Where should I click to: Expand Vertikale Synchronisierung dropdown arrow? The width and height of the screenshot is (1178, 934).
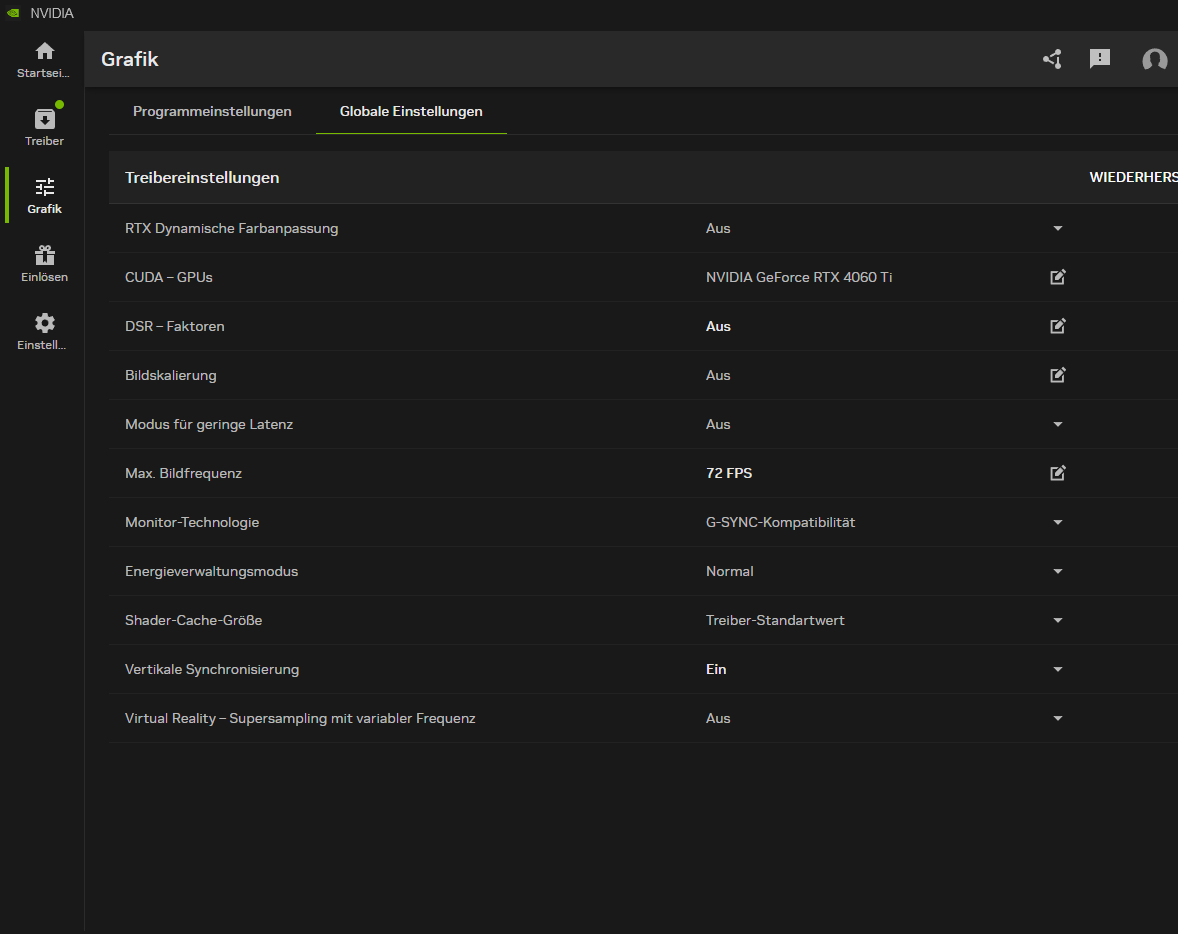1058,670
